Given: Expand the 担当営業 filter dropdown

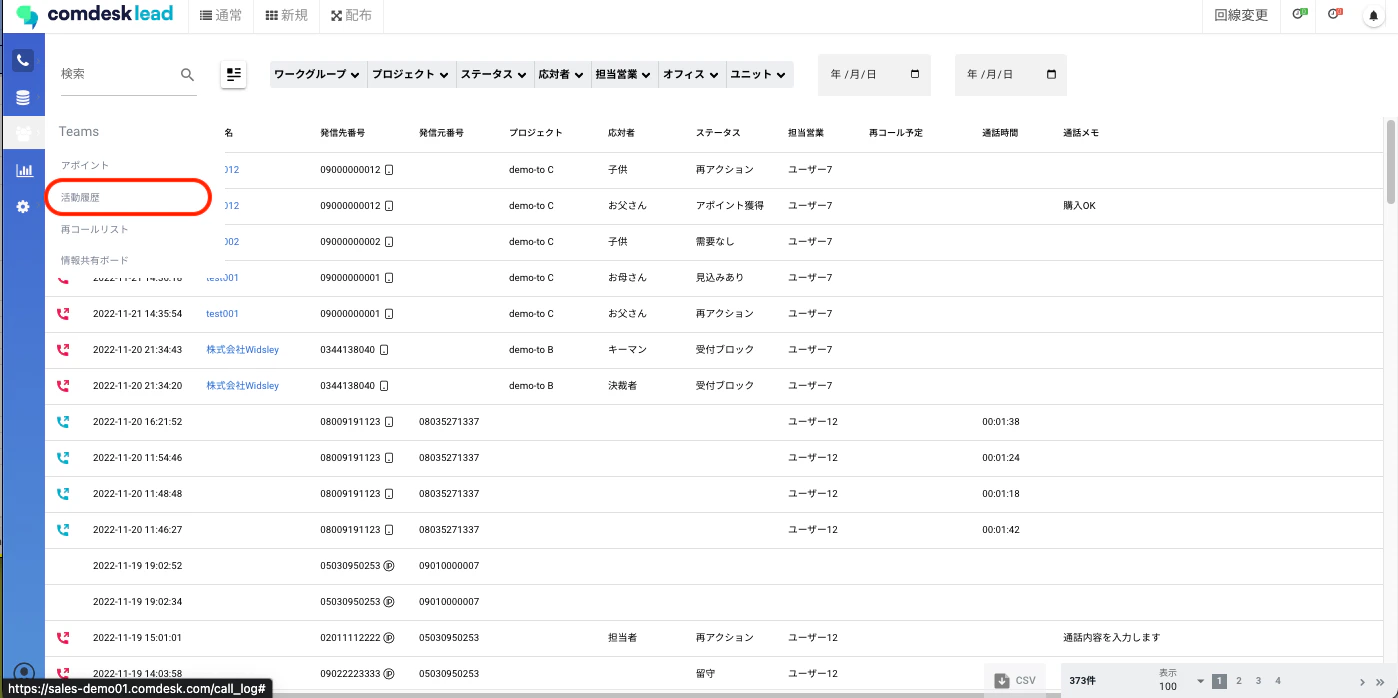Looking at the screenshot, I should 624,74.
